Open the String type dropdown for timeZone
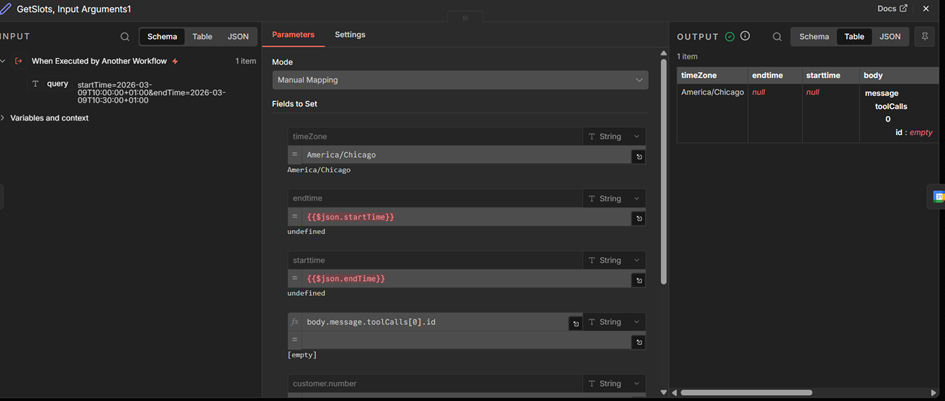The image size is (945, 401). tap(614, 136)
